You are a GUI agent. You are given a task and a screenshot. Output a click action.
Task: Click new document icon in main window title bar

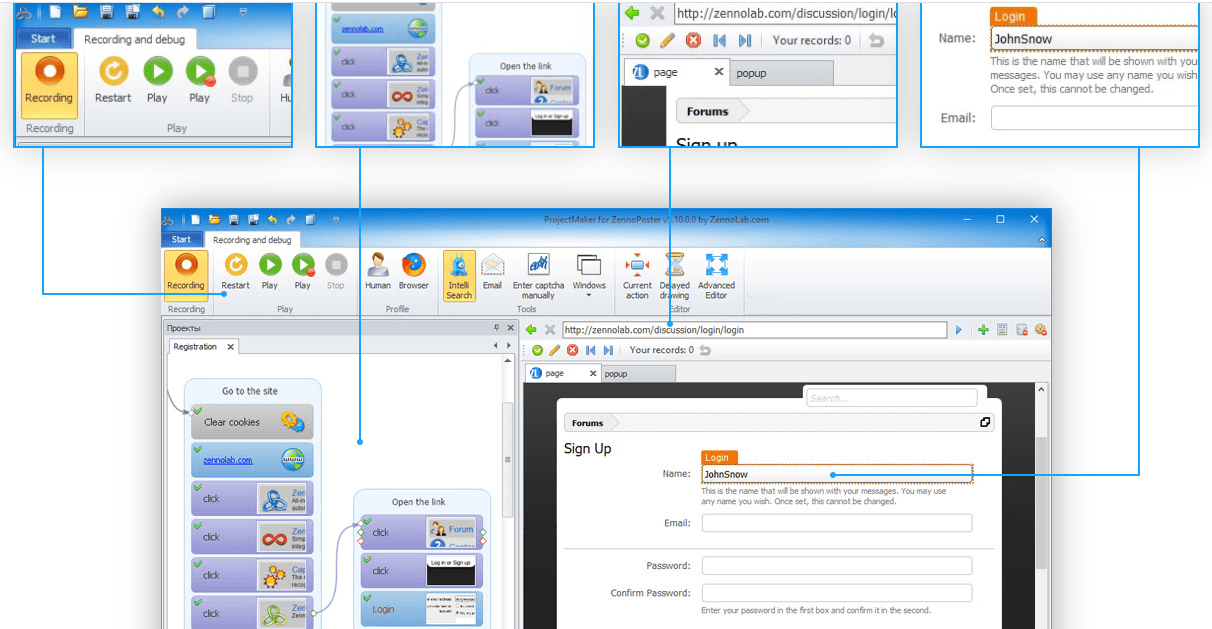coord(196,219)
